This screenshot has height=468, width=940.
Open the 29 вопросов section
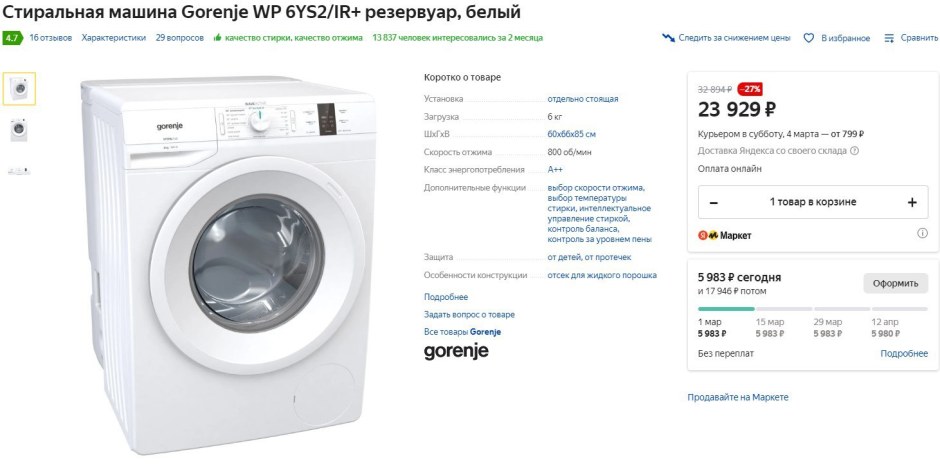(x=180, y=38)
